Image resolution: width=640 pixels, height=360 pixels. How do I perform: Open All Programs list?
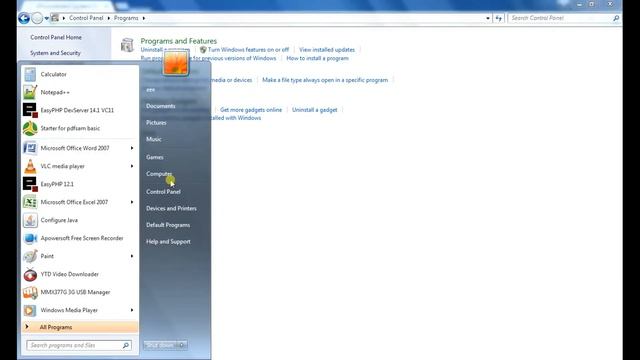click(80, 327)
